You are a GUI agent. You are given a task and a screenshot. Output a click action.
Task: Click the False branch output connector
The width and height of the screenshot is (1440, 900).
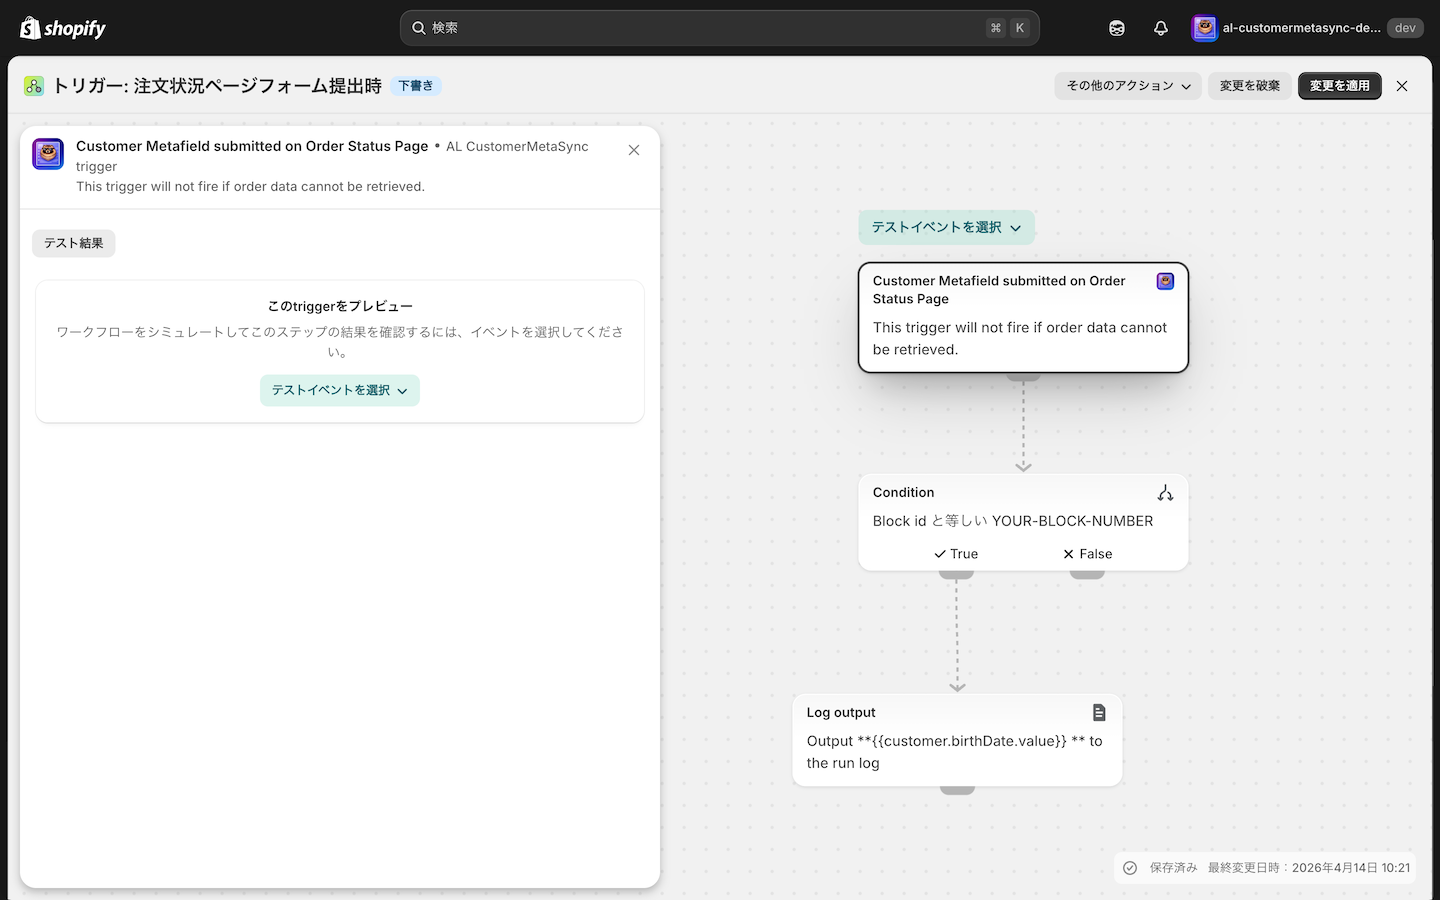pos(1087,574)
